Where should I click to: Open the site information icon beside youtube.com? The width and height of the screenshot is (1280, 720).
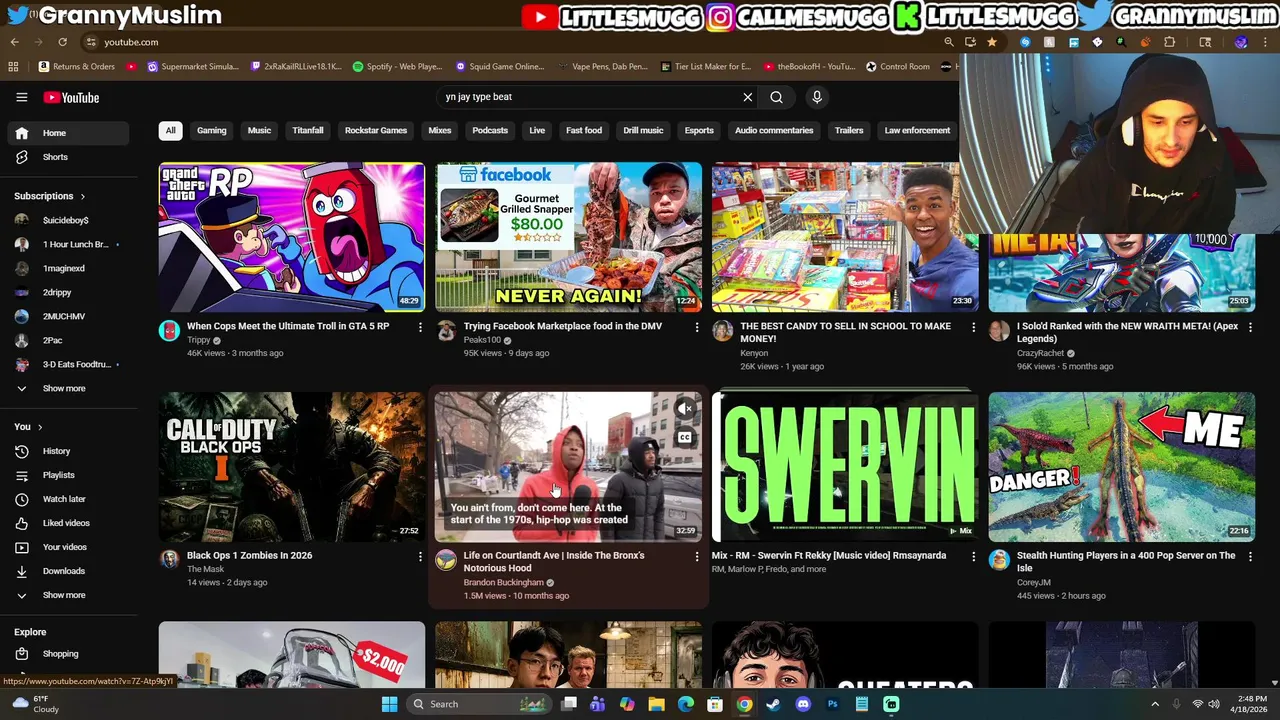[x=91, y=42]
